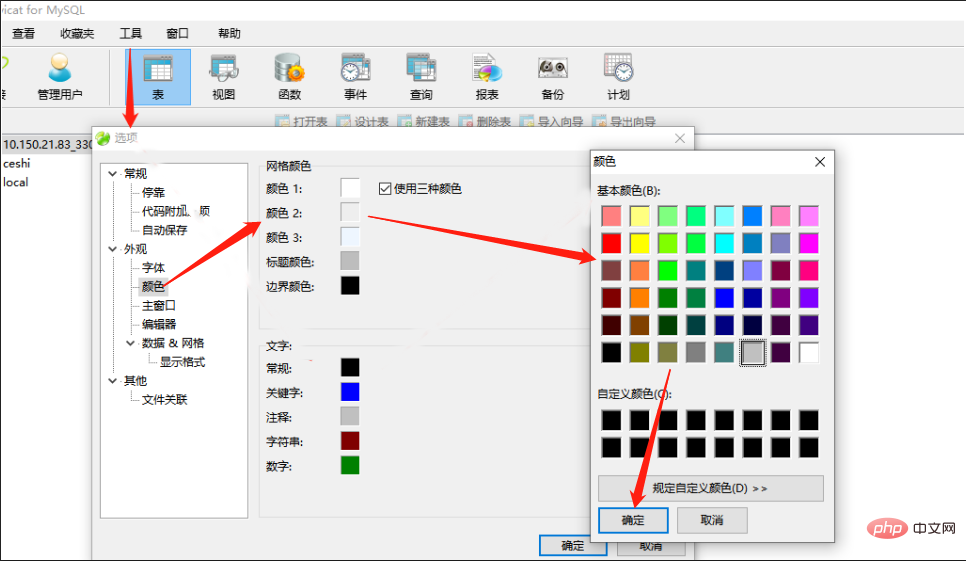The height and width of the screenshot is (561, 966).
Task: Cancel the color dialog with 取消
Action: [712, 520]
